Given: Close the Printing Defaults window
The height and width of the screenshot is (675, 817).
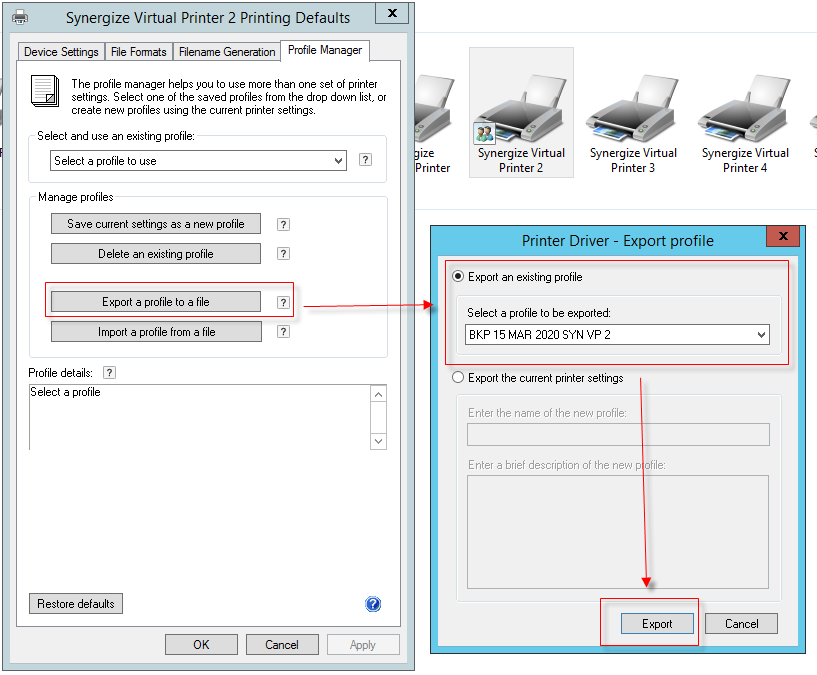Looking at the screenshot, I should 392,13.
